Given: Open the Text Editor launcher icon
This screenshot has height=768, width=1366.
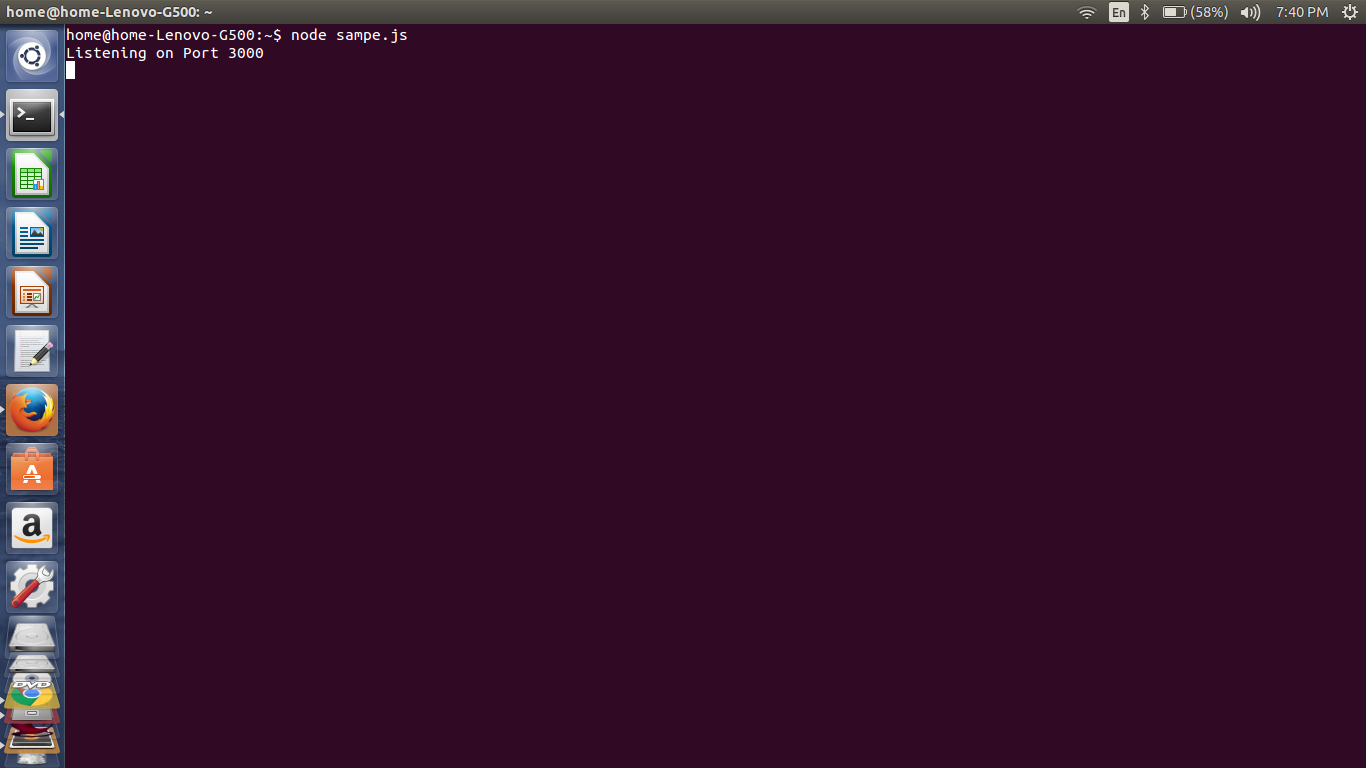Looking at the screenshot, I should 32,352.
